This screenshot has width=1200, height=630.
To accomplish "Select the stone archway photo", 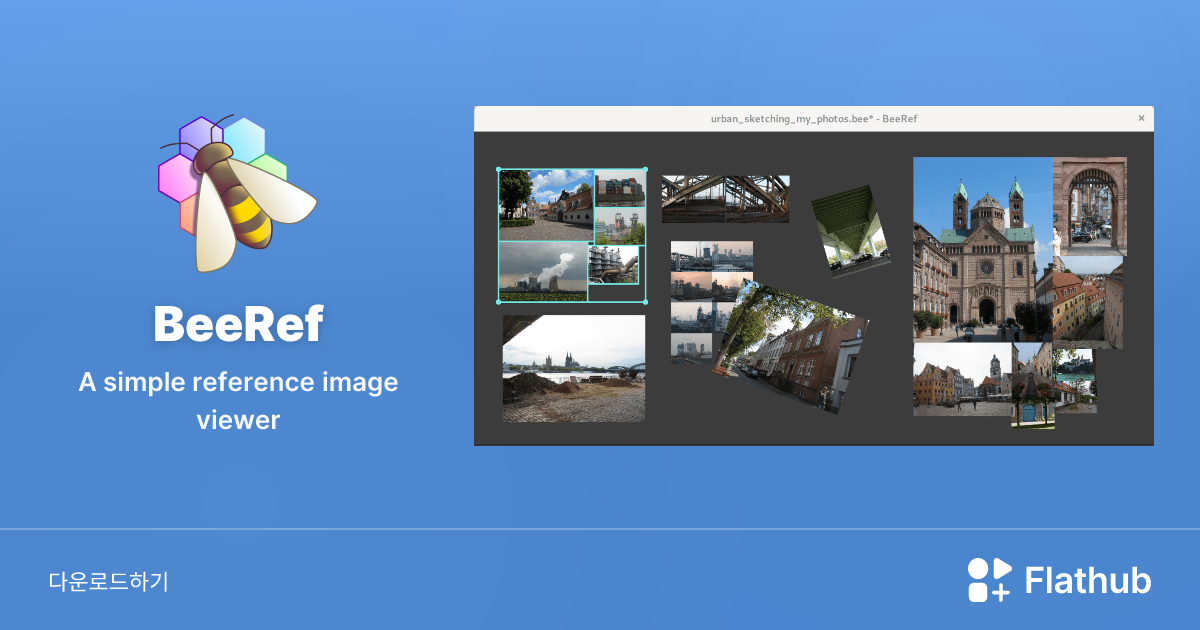I will 1089,205.
